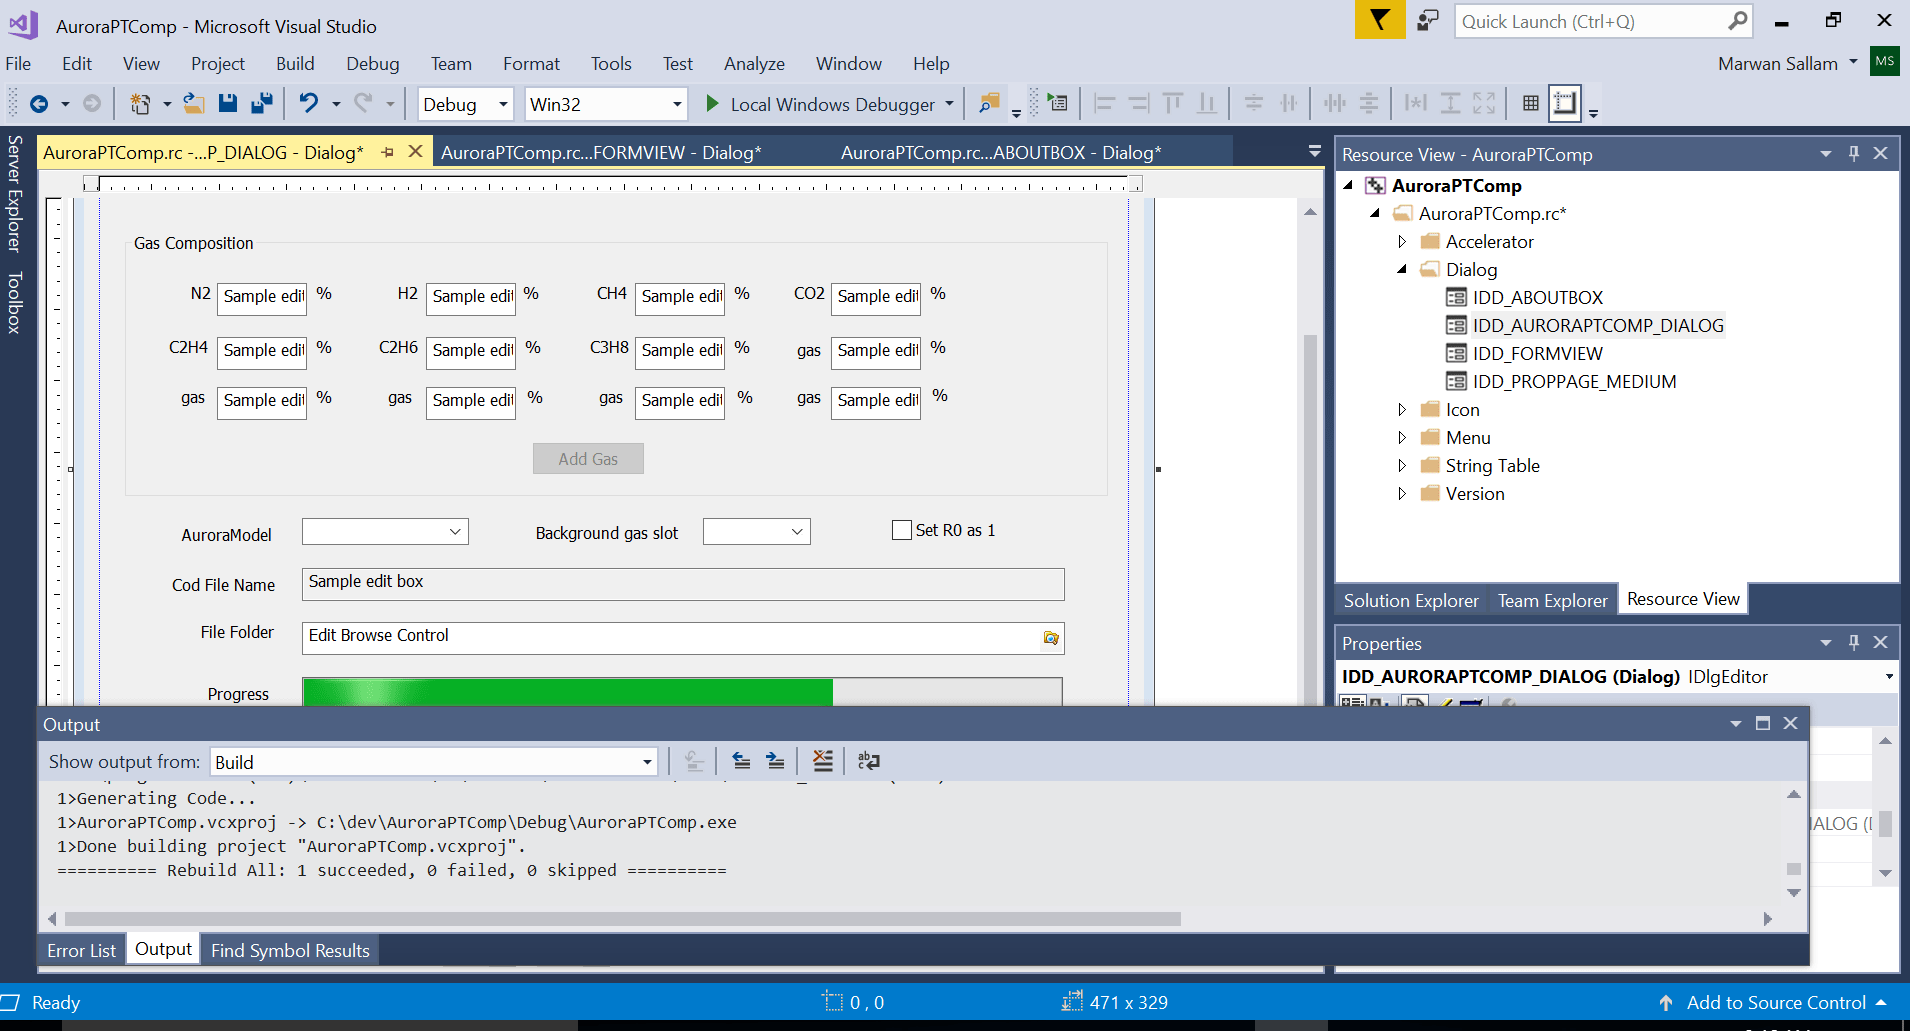This screenshot has width=1910, height=1031.
Task: Collapse the Dialog folder in Resource View
Action: [1402, 269]
